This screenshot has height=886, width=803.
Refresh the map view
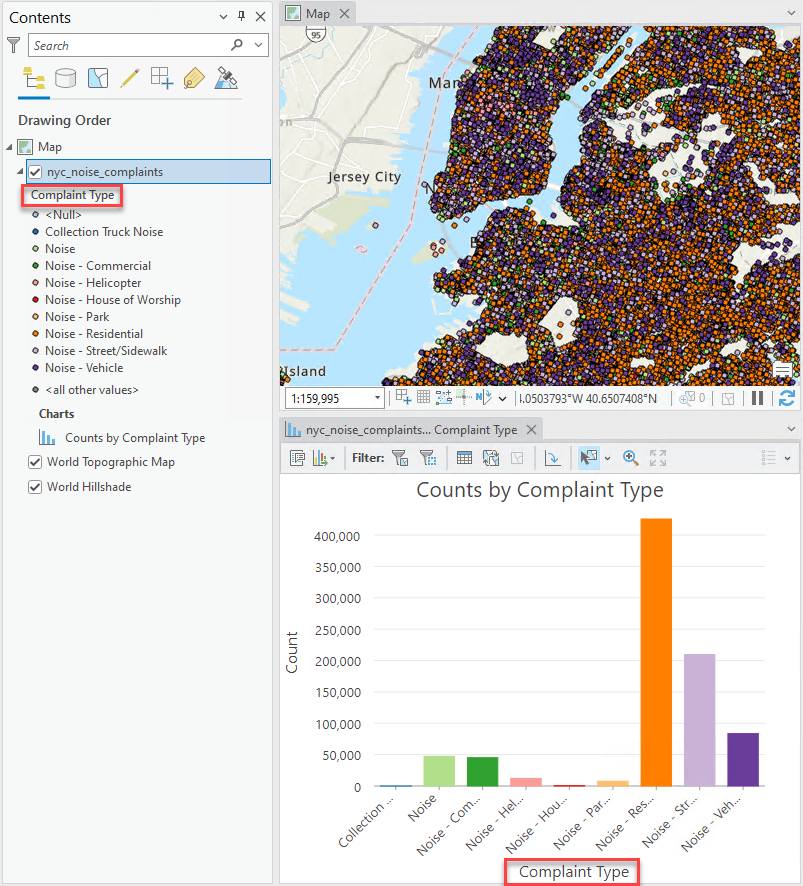tap(786, 398)
